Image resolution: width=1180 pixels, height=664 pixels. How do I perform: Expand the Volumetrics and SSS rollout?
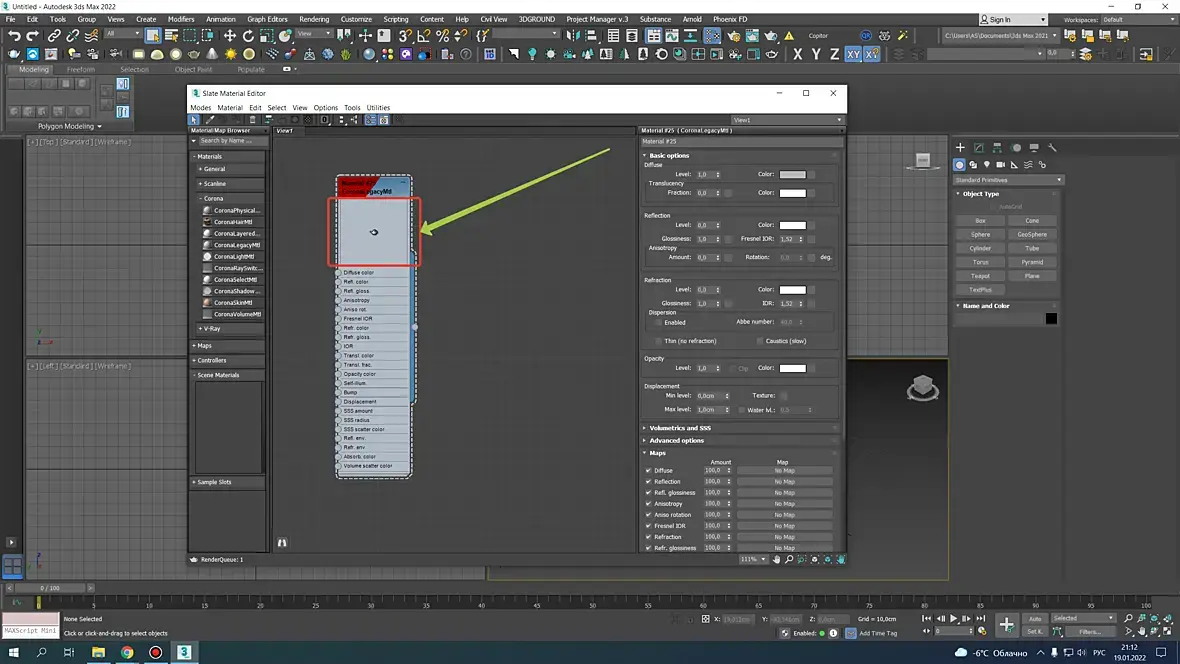click(x=680, y=428)
